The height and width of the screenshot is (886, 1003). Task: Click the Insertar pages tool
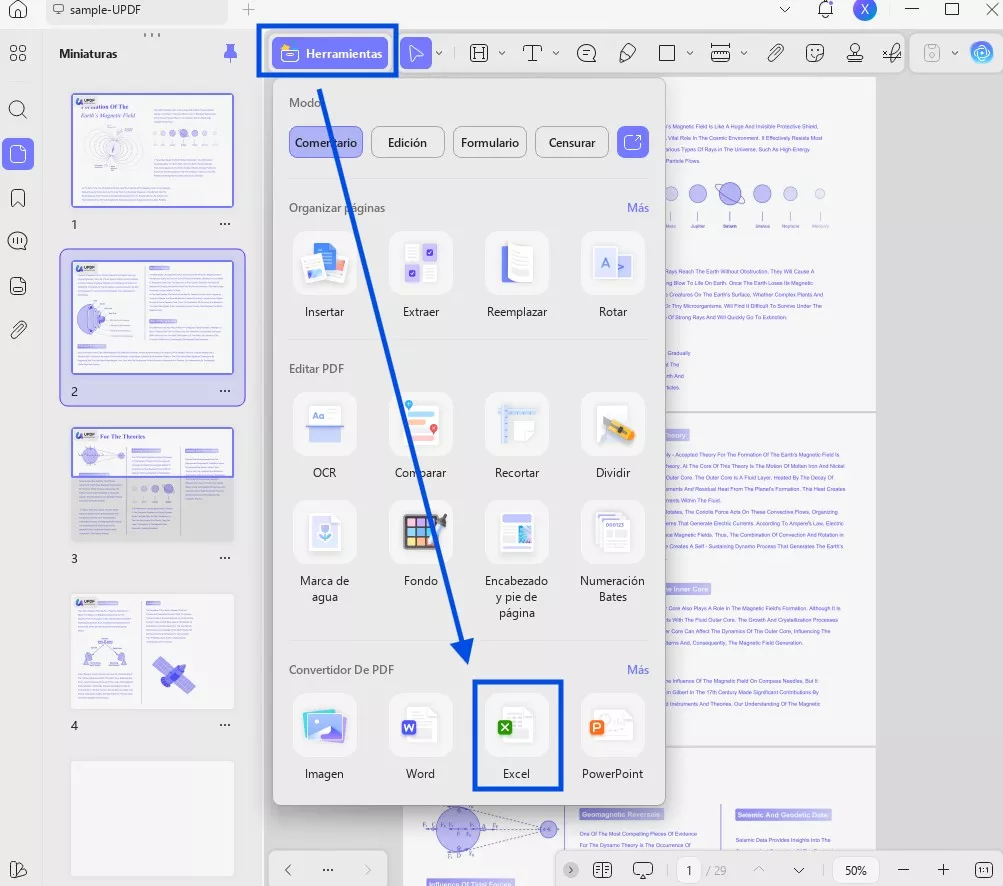click(x=324, y=276)
